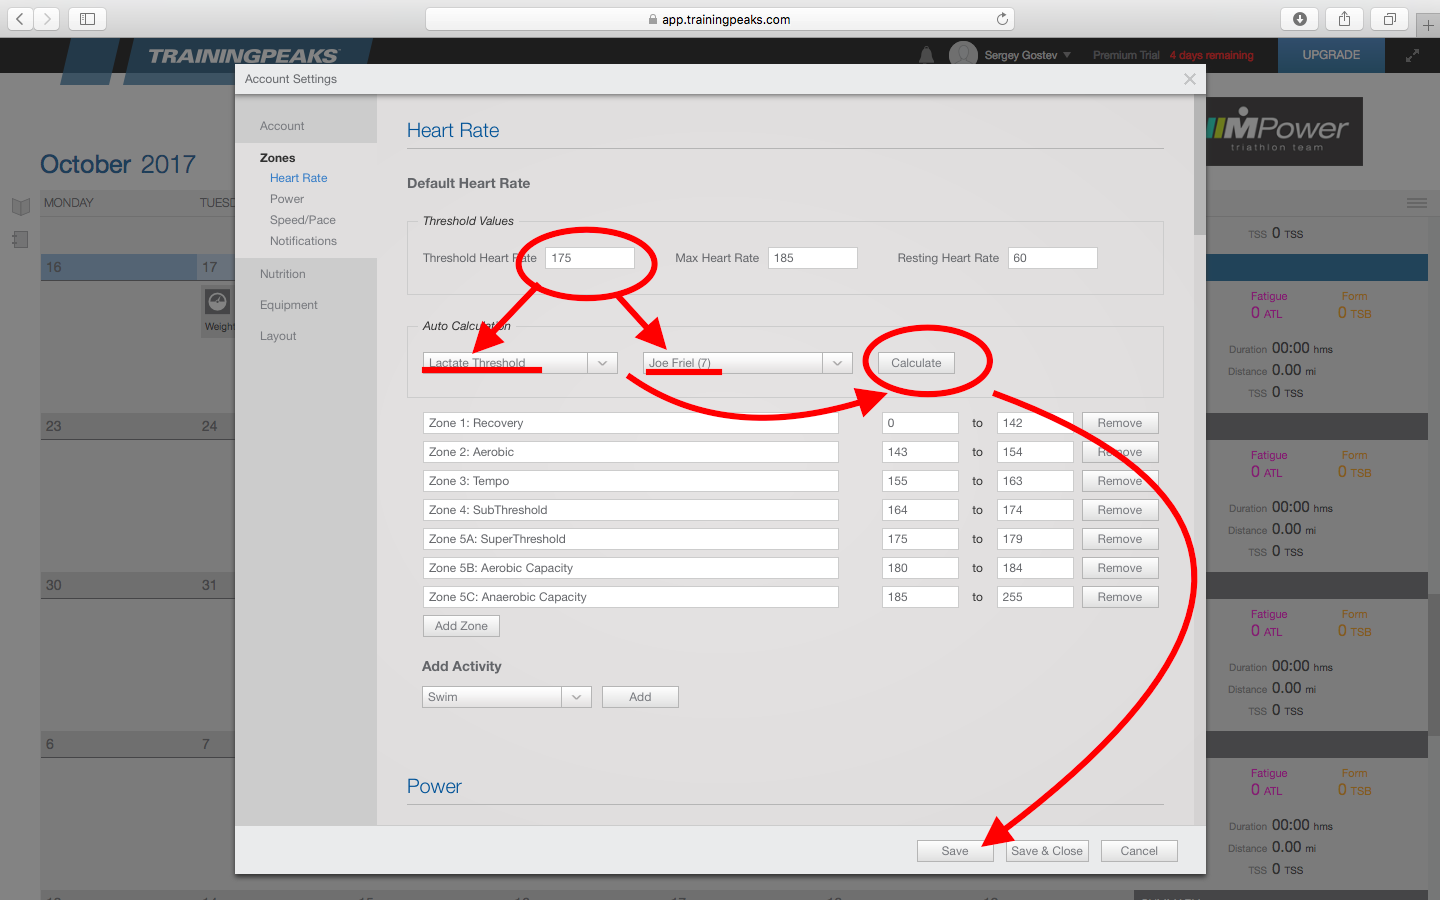This screenshot has width=1440, height=900.
Task: Select the Zones section in the sidebar
Action: (277, 158)
